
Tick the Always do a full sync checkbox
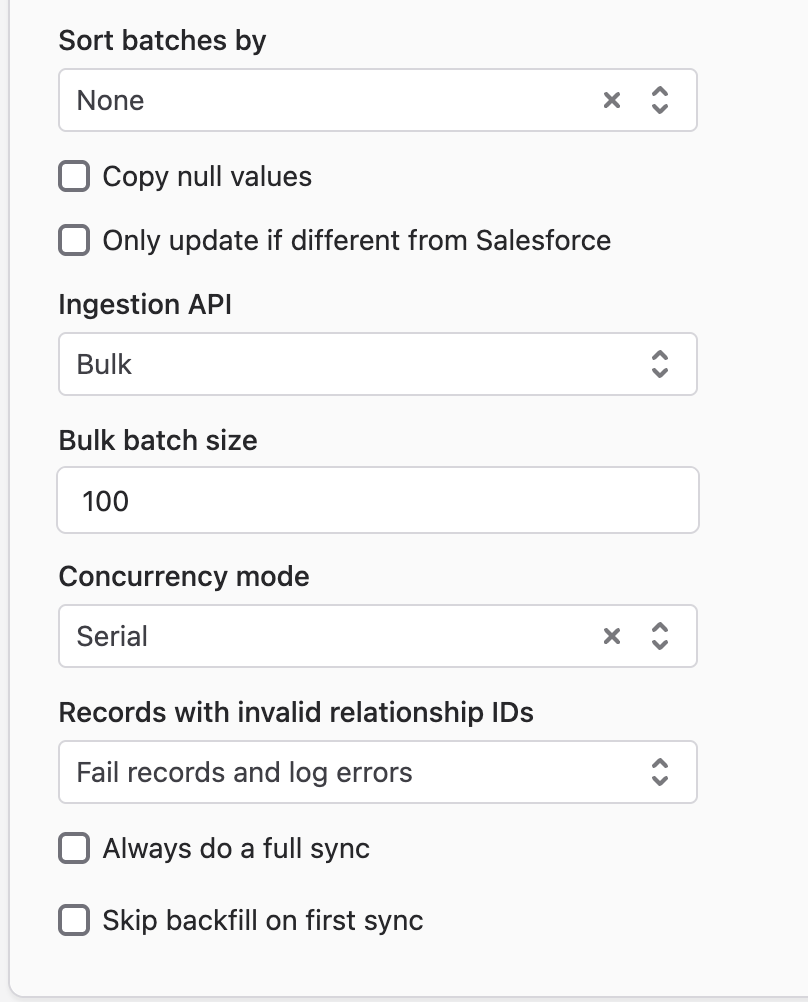point(74,849)
